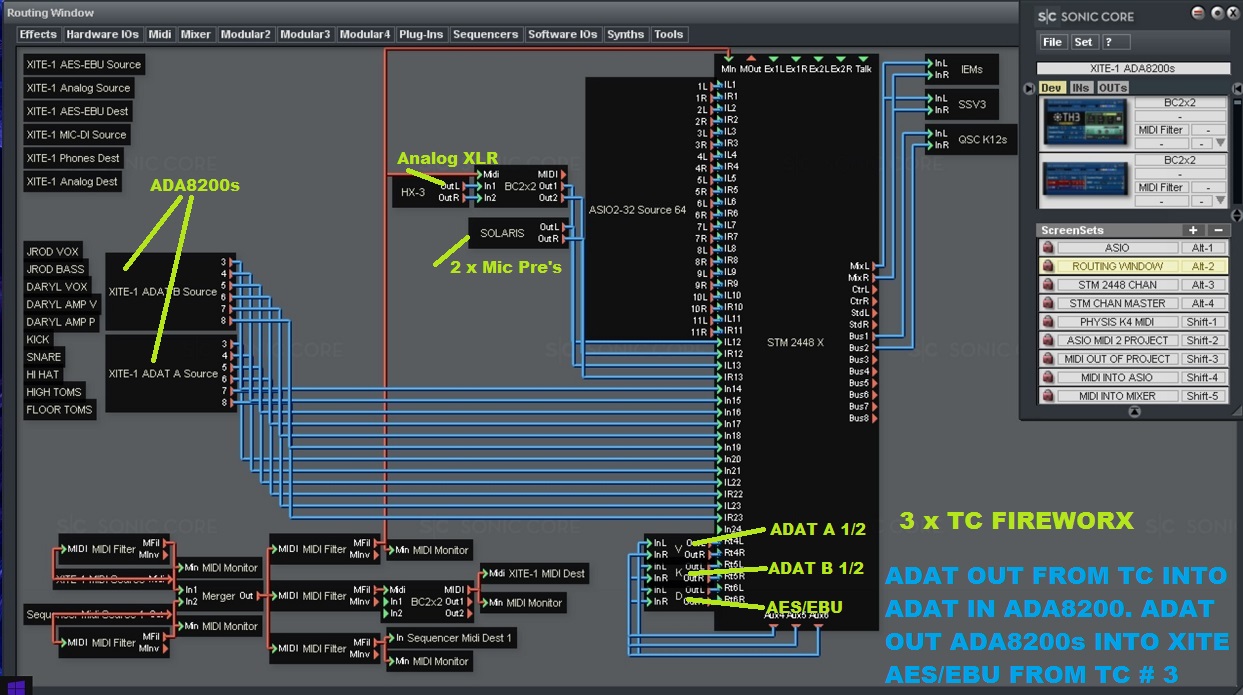The height and width of the screenshot is (695, 1243).
Task: Select the XITE-1 Analog Source module
Action: pyautogui.click(x=79, y=88)
